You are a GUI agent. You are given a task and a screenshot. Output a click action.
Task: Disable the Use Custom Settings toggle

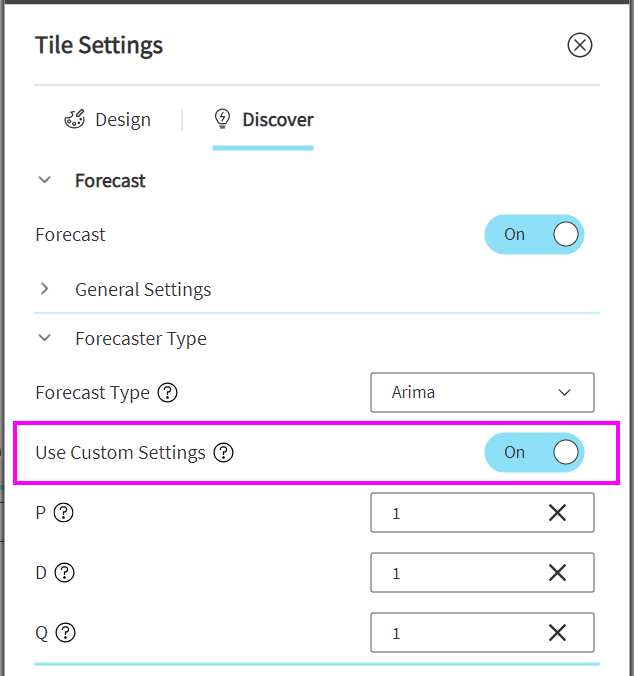pyautogui.click(x=534, y=452)
